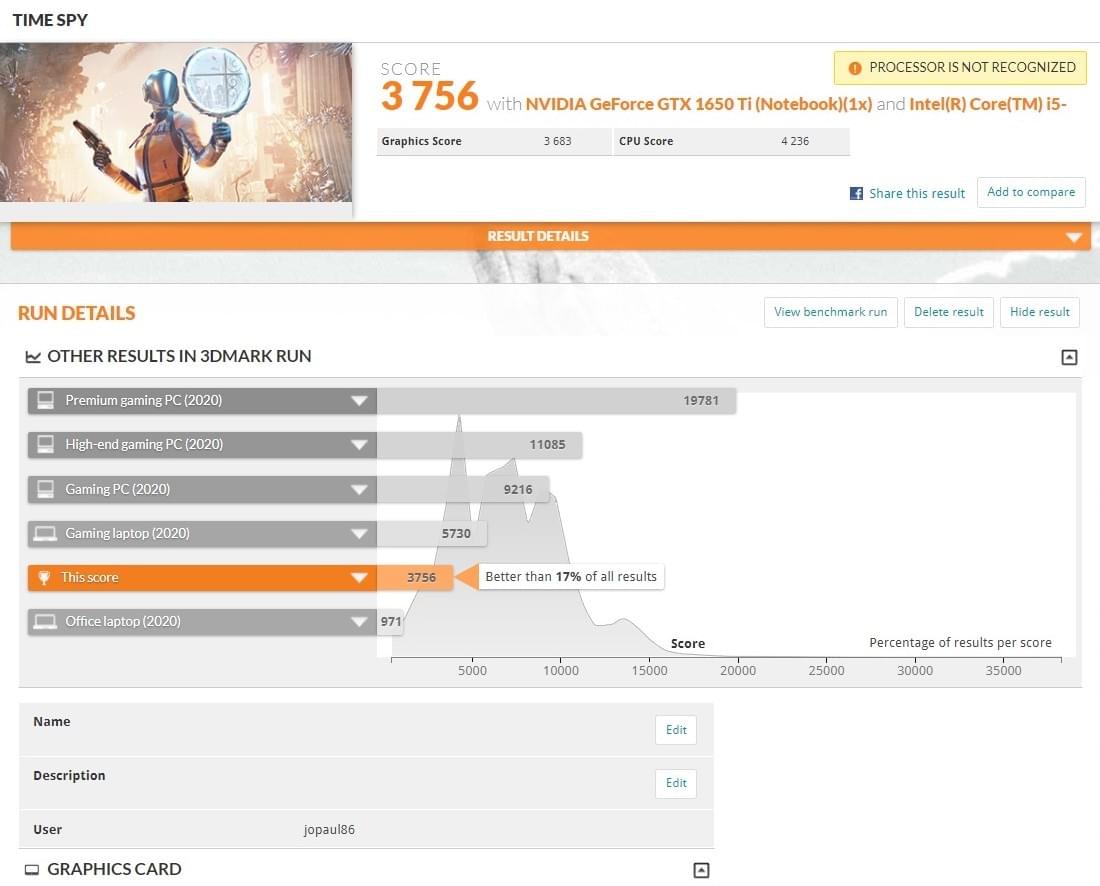Click Share this result link
This screenshot has height=886, width=1100.
(x=917, y=193)
